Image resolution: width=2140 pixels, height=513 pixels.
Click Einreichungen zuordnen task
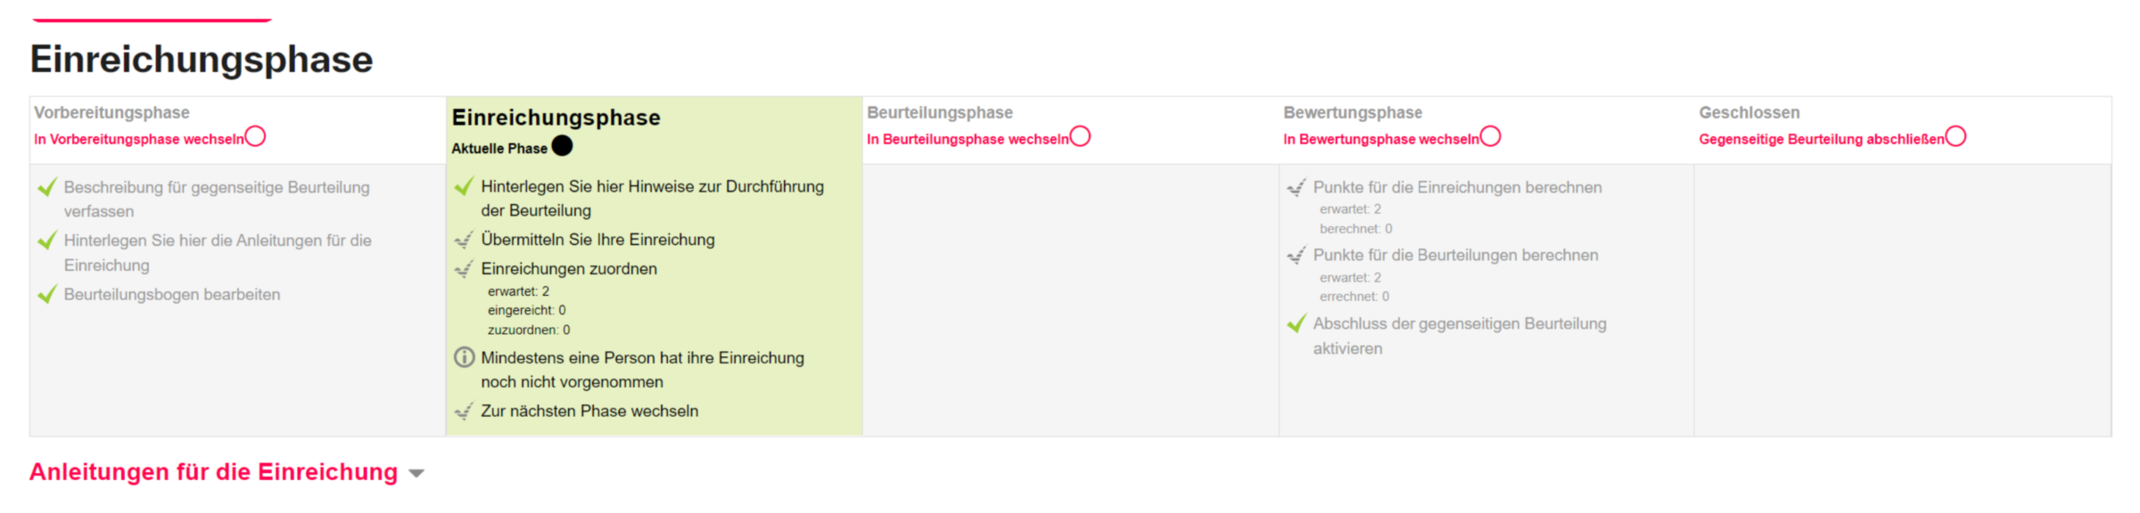[568, 269]
